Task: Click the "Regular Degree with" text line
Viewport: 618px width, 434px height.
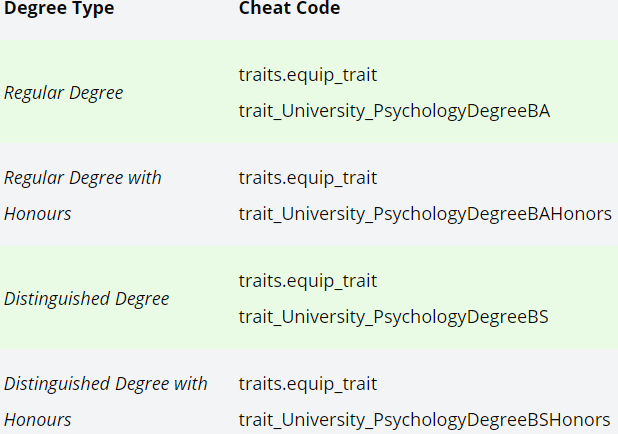Action: coord(83,178)
